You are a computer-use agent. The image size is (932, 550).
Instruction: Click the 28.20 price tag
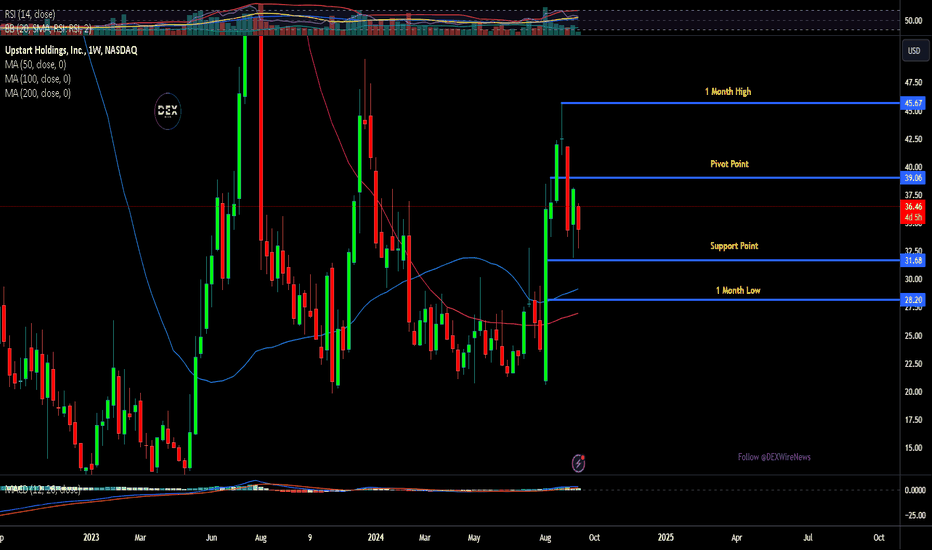coord(913,300)
